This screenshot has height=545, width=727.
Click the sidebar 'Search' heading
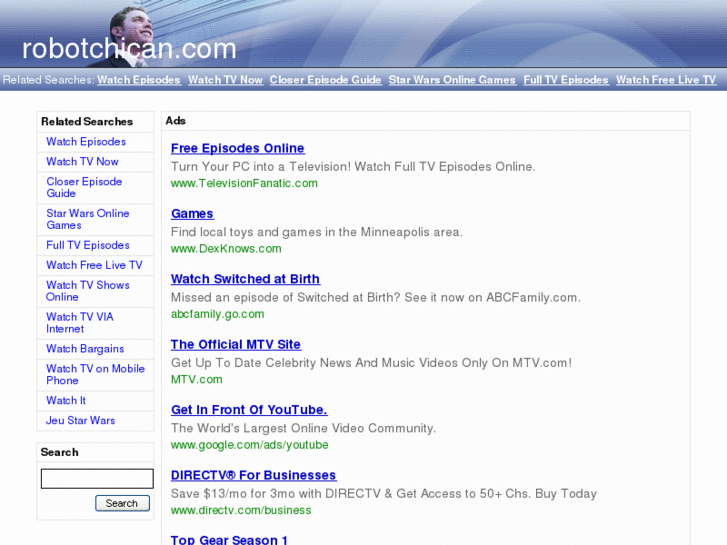59,452
